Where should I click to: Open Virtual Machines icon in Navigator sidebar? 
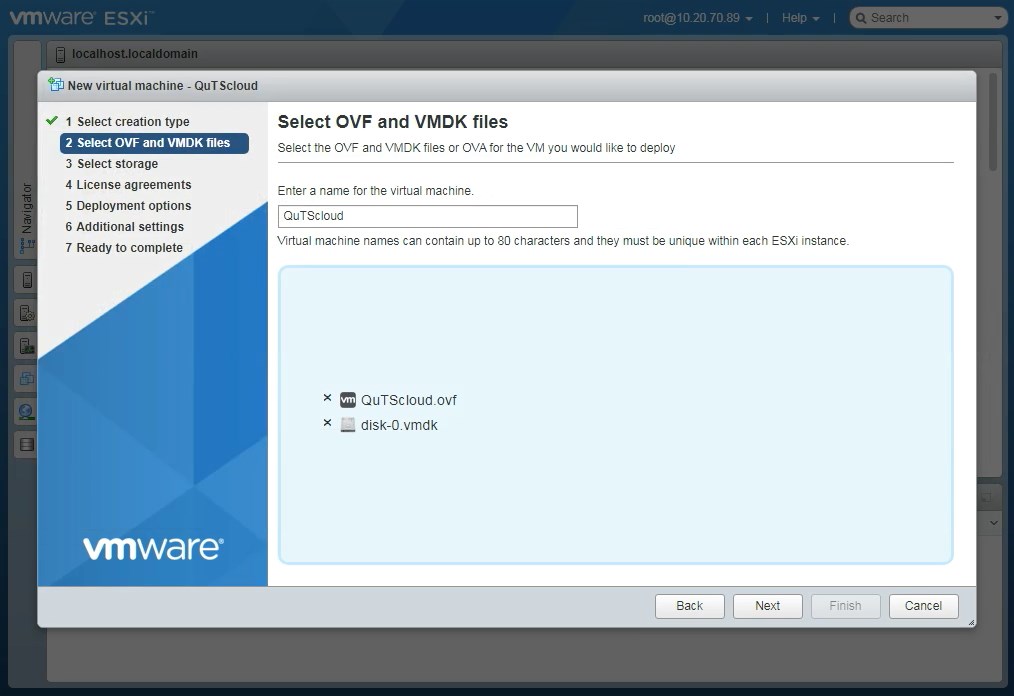pyautogui.click(x=27, y=378)
